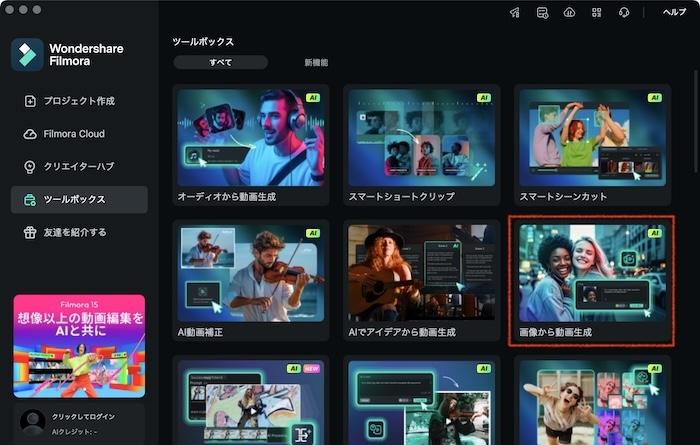This screenshot has height=445, width=700.
Task: Open the grid apps icon in top bar
Action: tap(596, 12)
